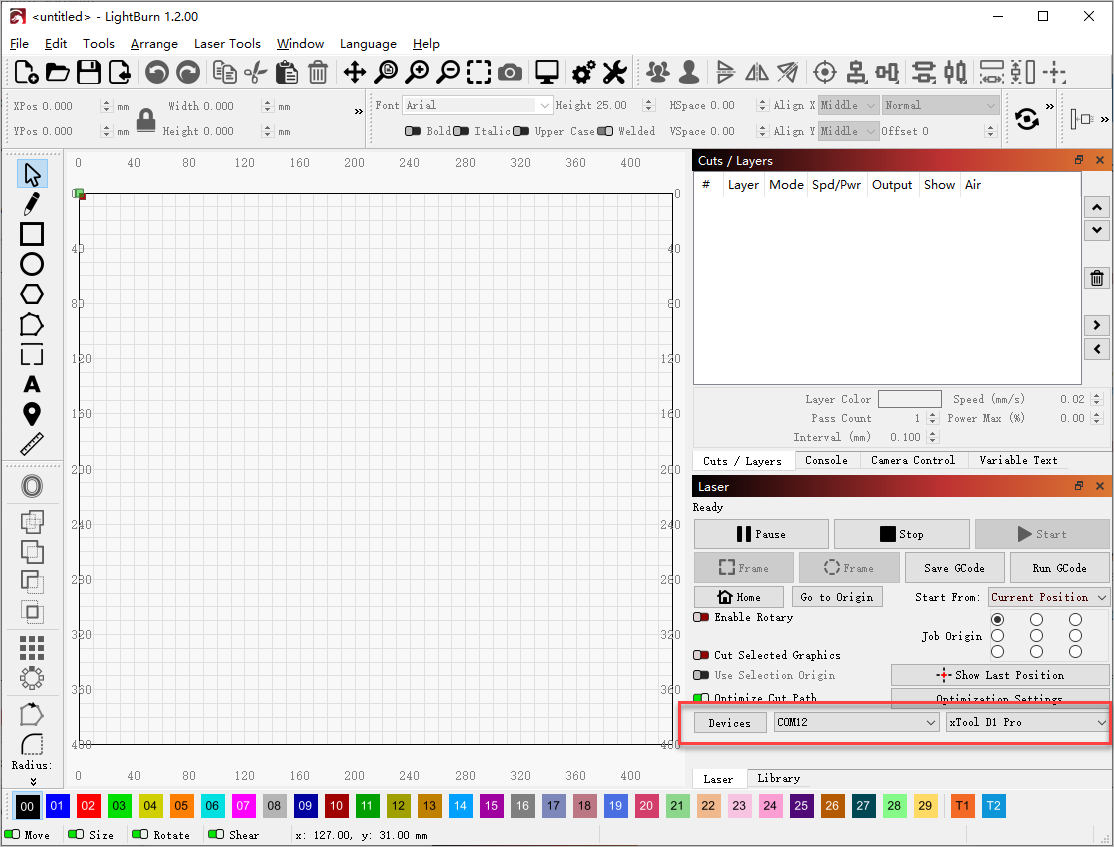Open the xTool D1 Pro device dropdown
1114x847 pixels.
[1027, 722]
